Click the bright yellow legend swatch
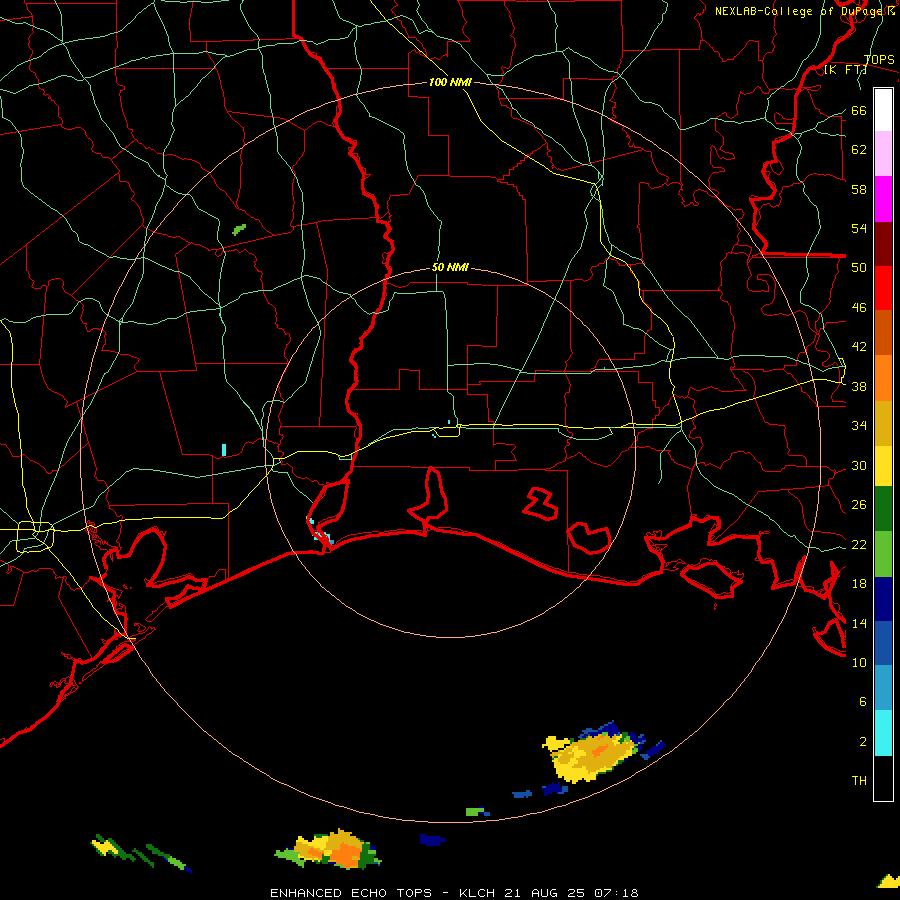 [x=883, y=466]
